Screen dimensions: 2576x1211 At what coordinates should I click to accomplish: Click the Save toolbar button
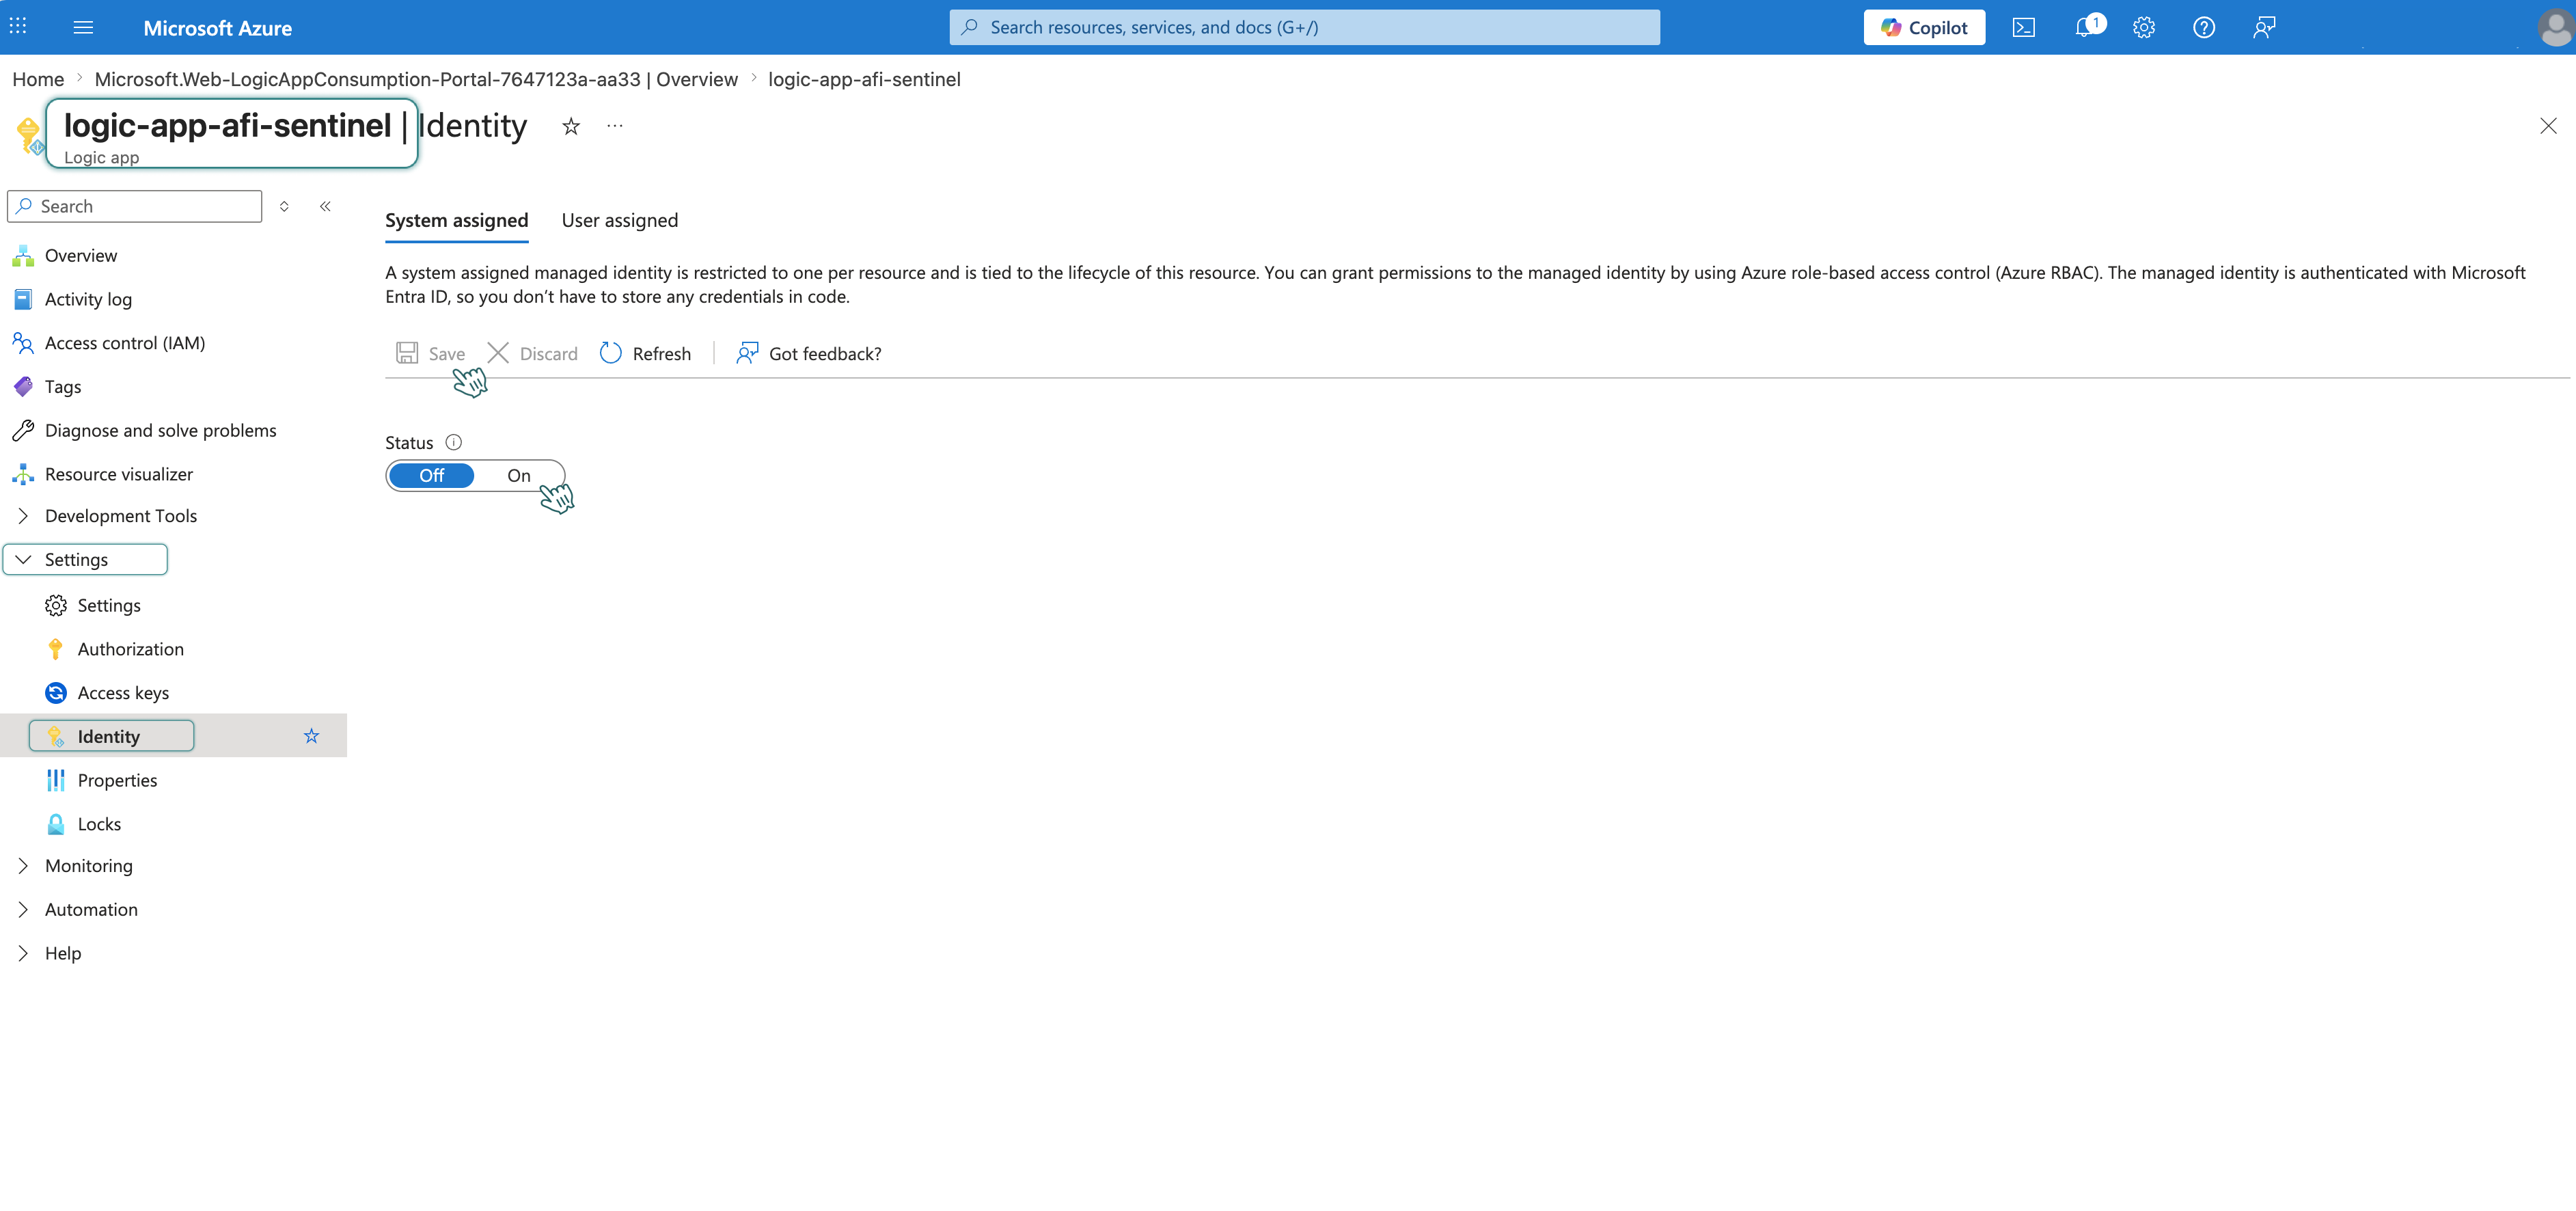[x=431, y=353]
